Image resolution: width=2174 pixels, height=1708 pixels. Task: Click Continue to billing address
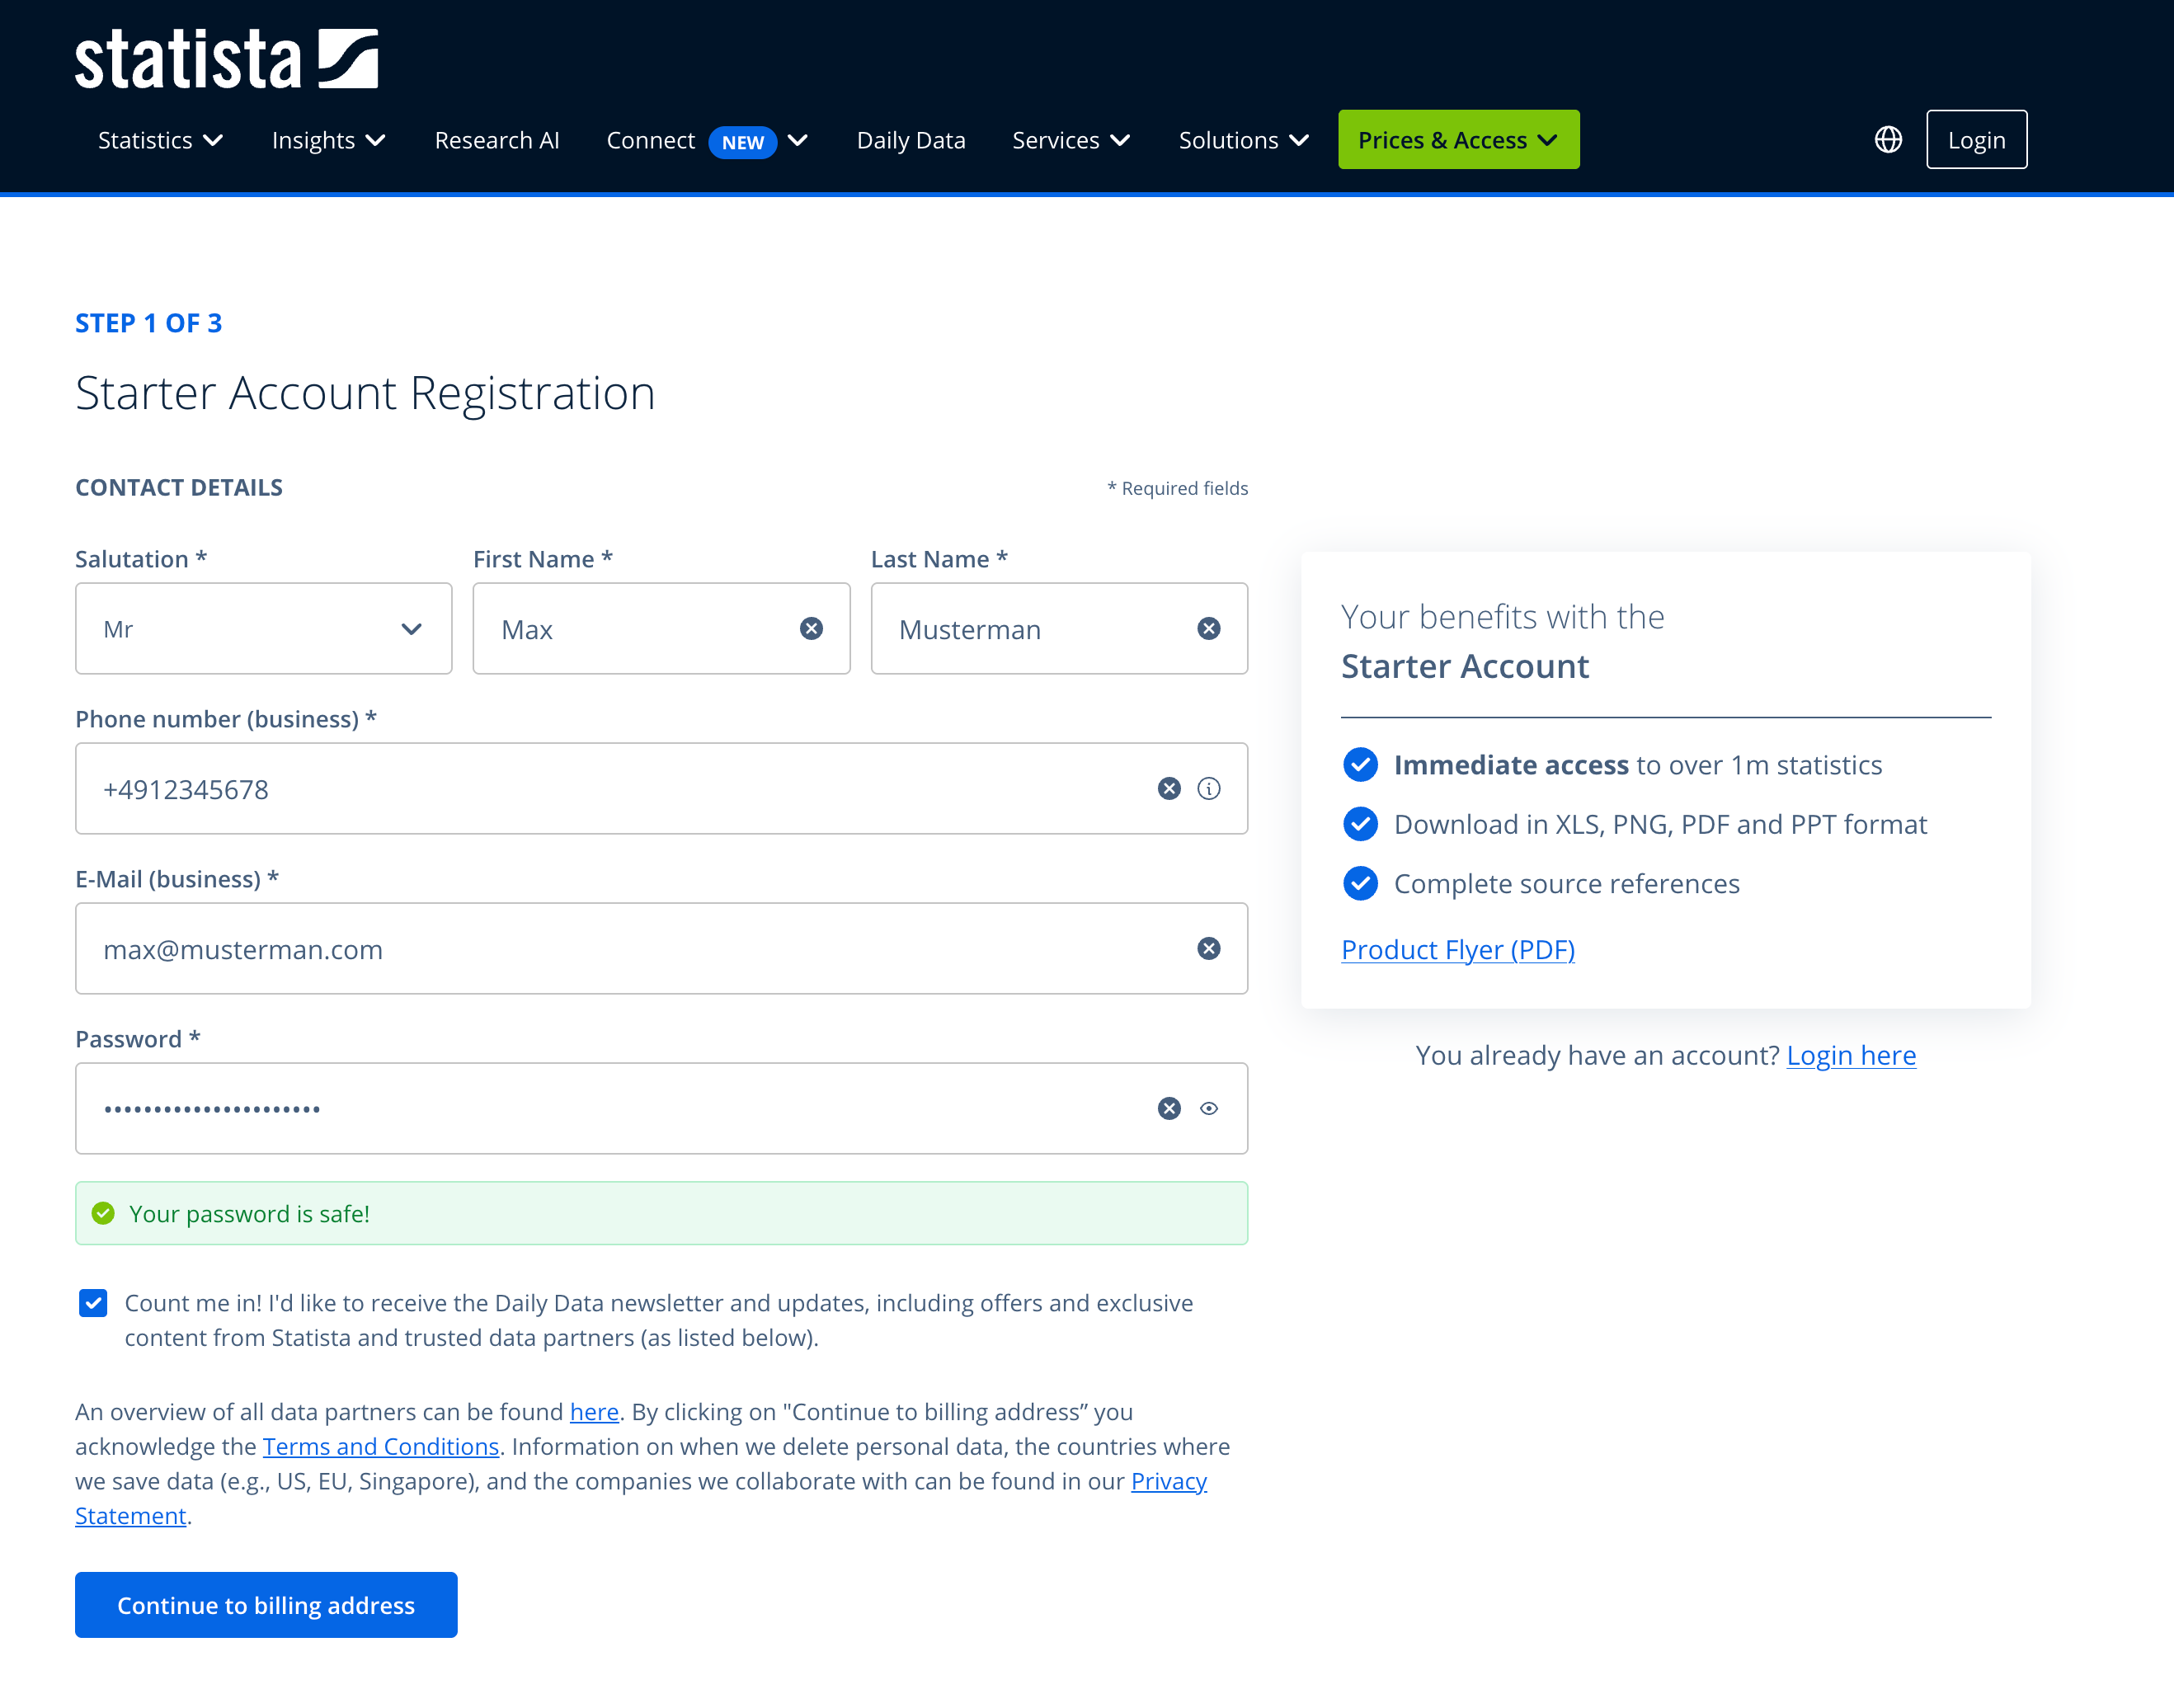[266, 1604]
